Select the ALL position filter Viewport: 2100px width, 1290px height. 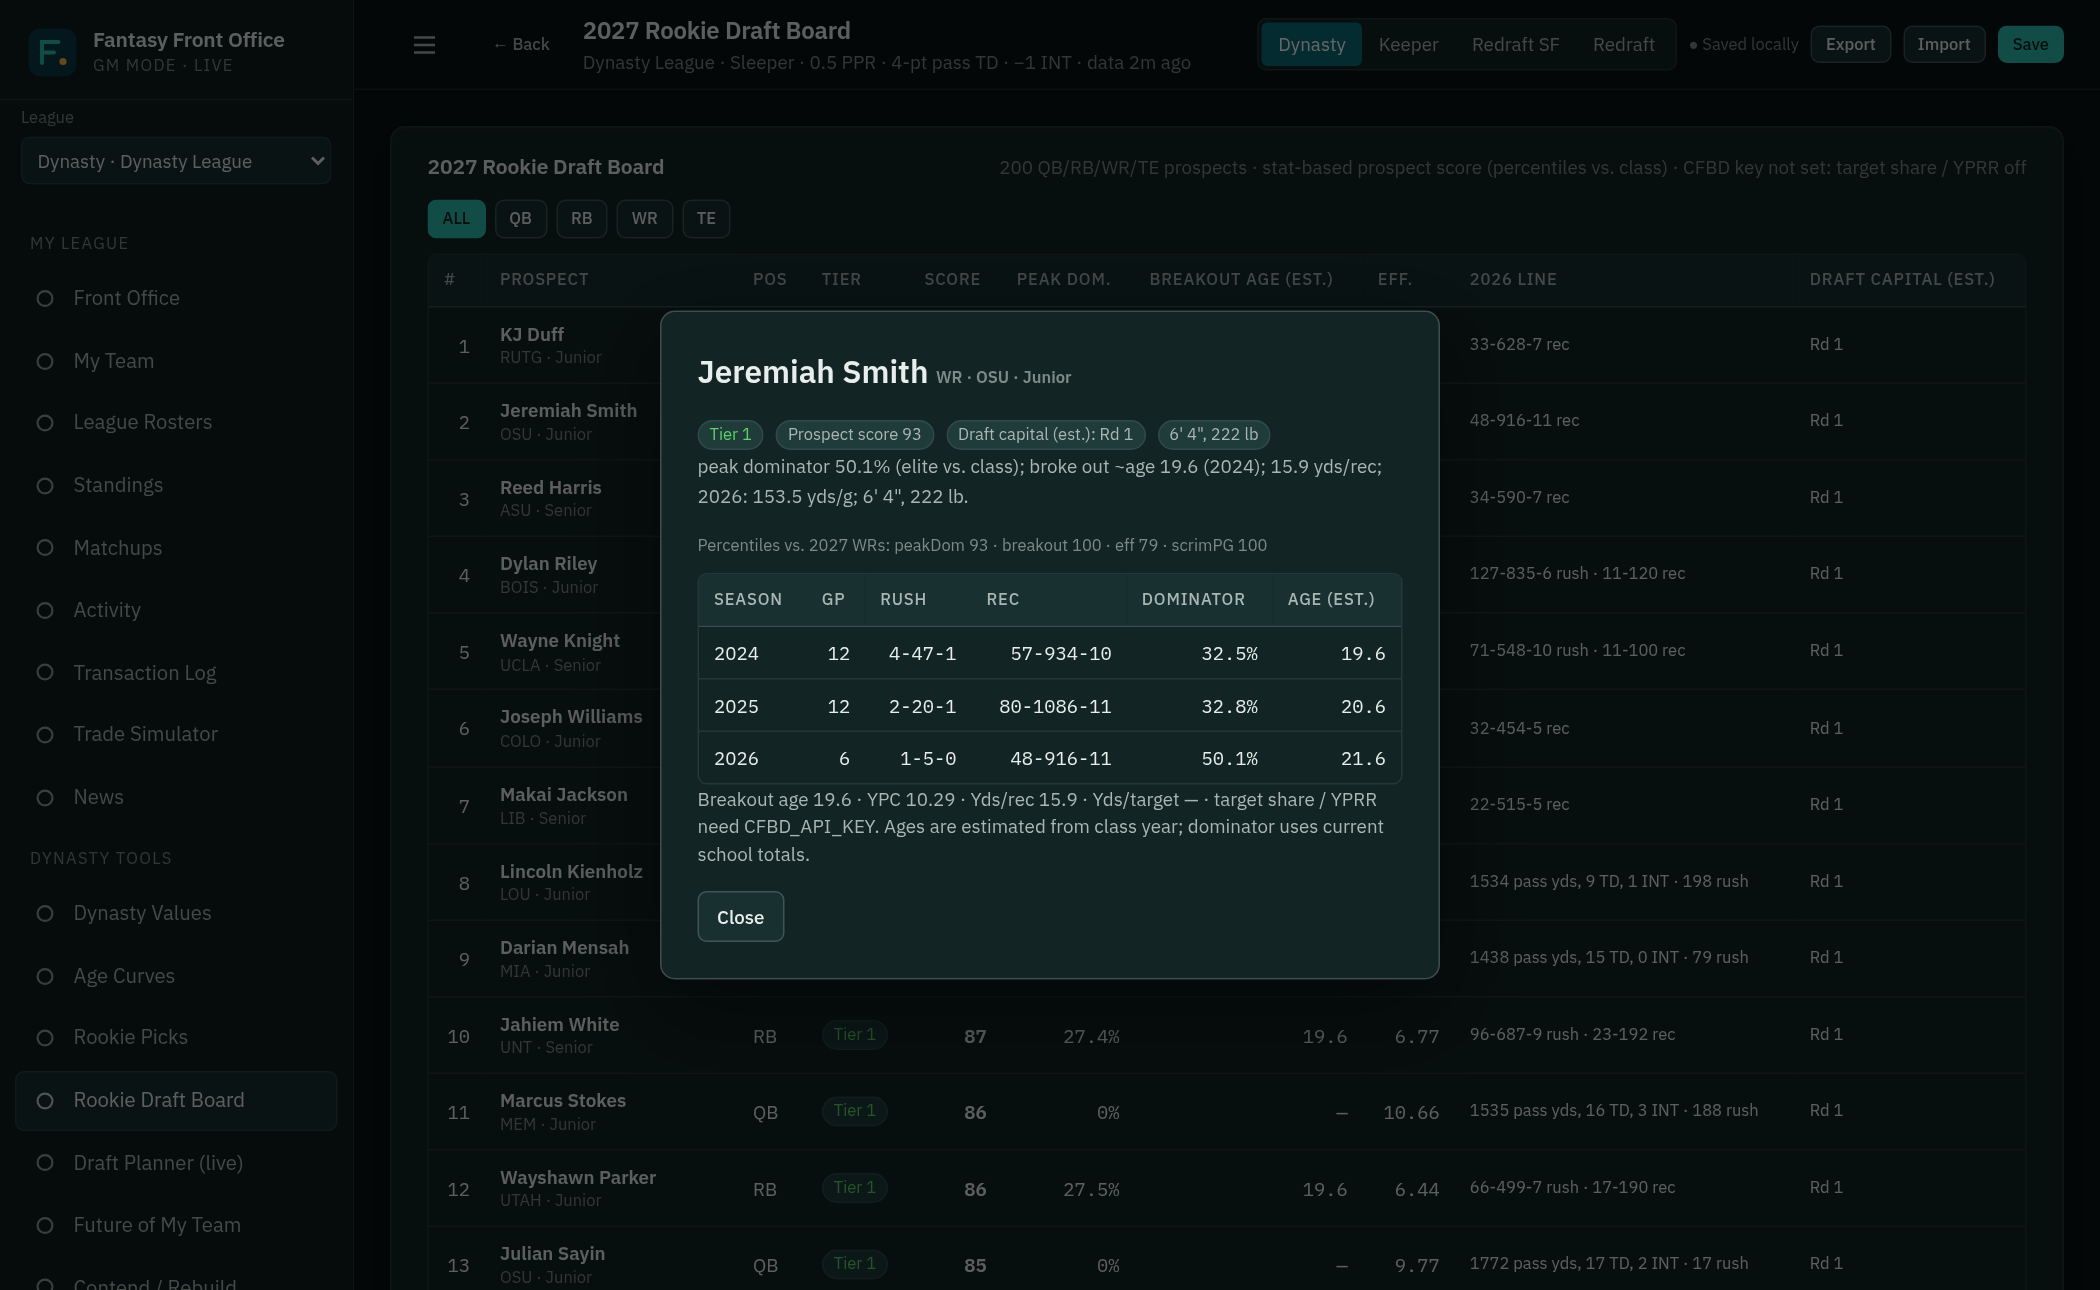(x=456, y=219)
